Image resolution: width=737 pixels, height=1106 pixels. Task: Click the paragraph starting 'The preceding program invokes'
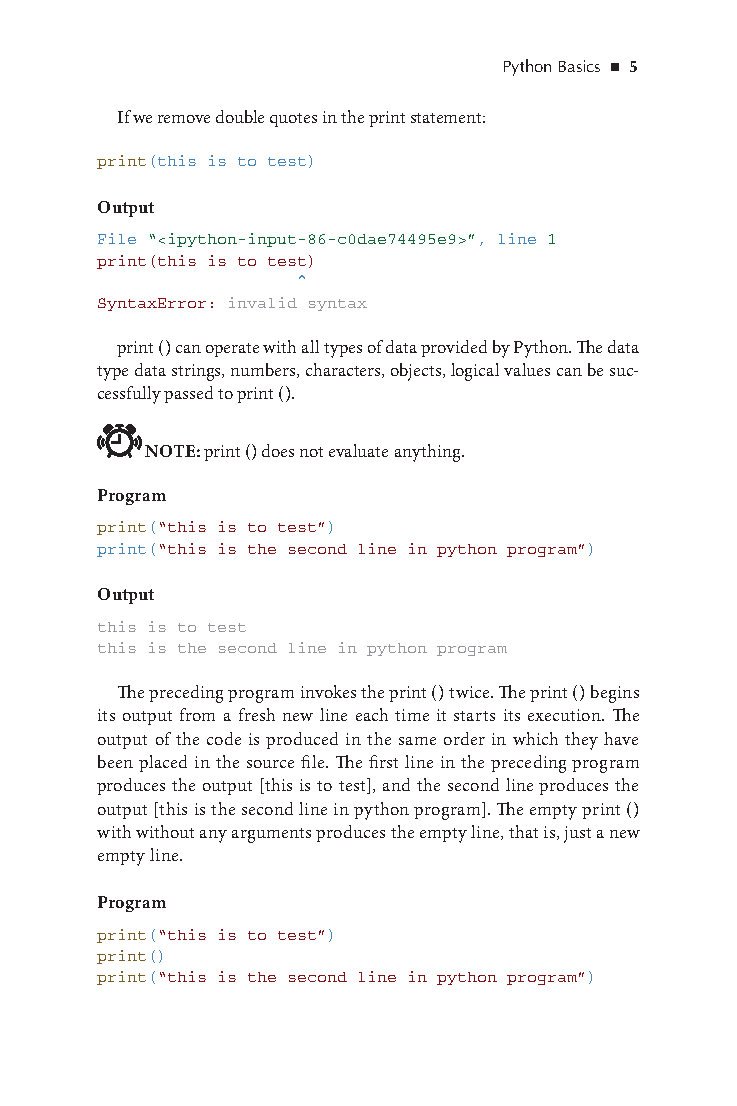(x=368, y=774)
